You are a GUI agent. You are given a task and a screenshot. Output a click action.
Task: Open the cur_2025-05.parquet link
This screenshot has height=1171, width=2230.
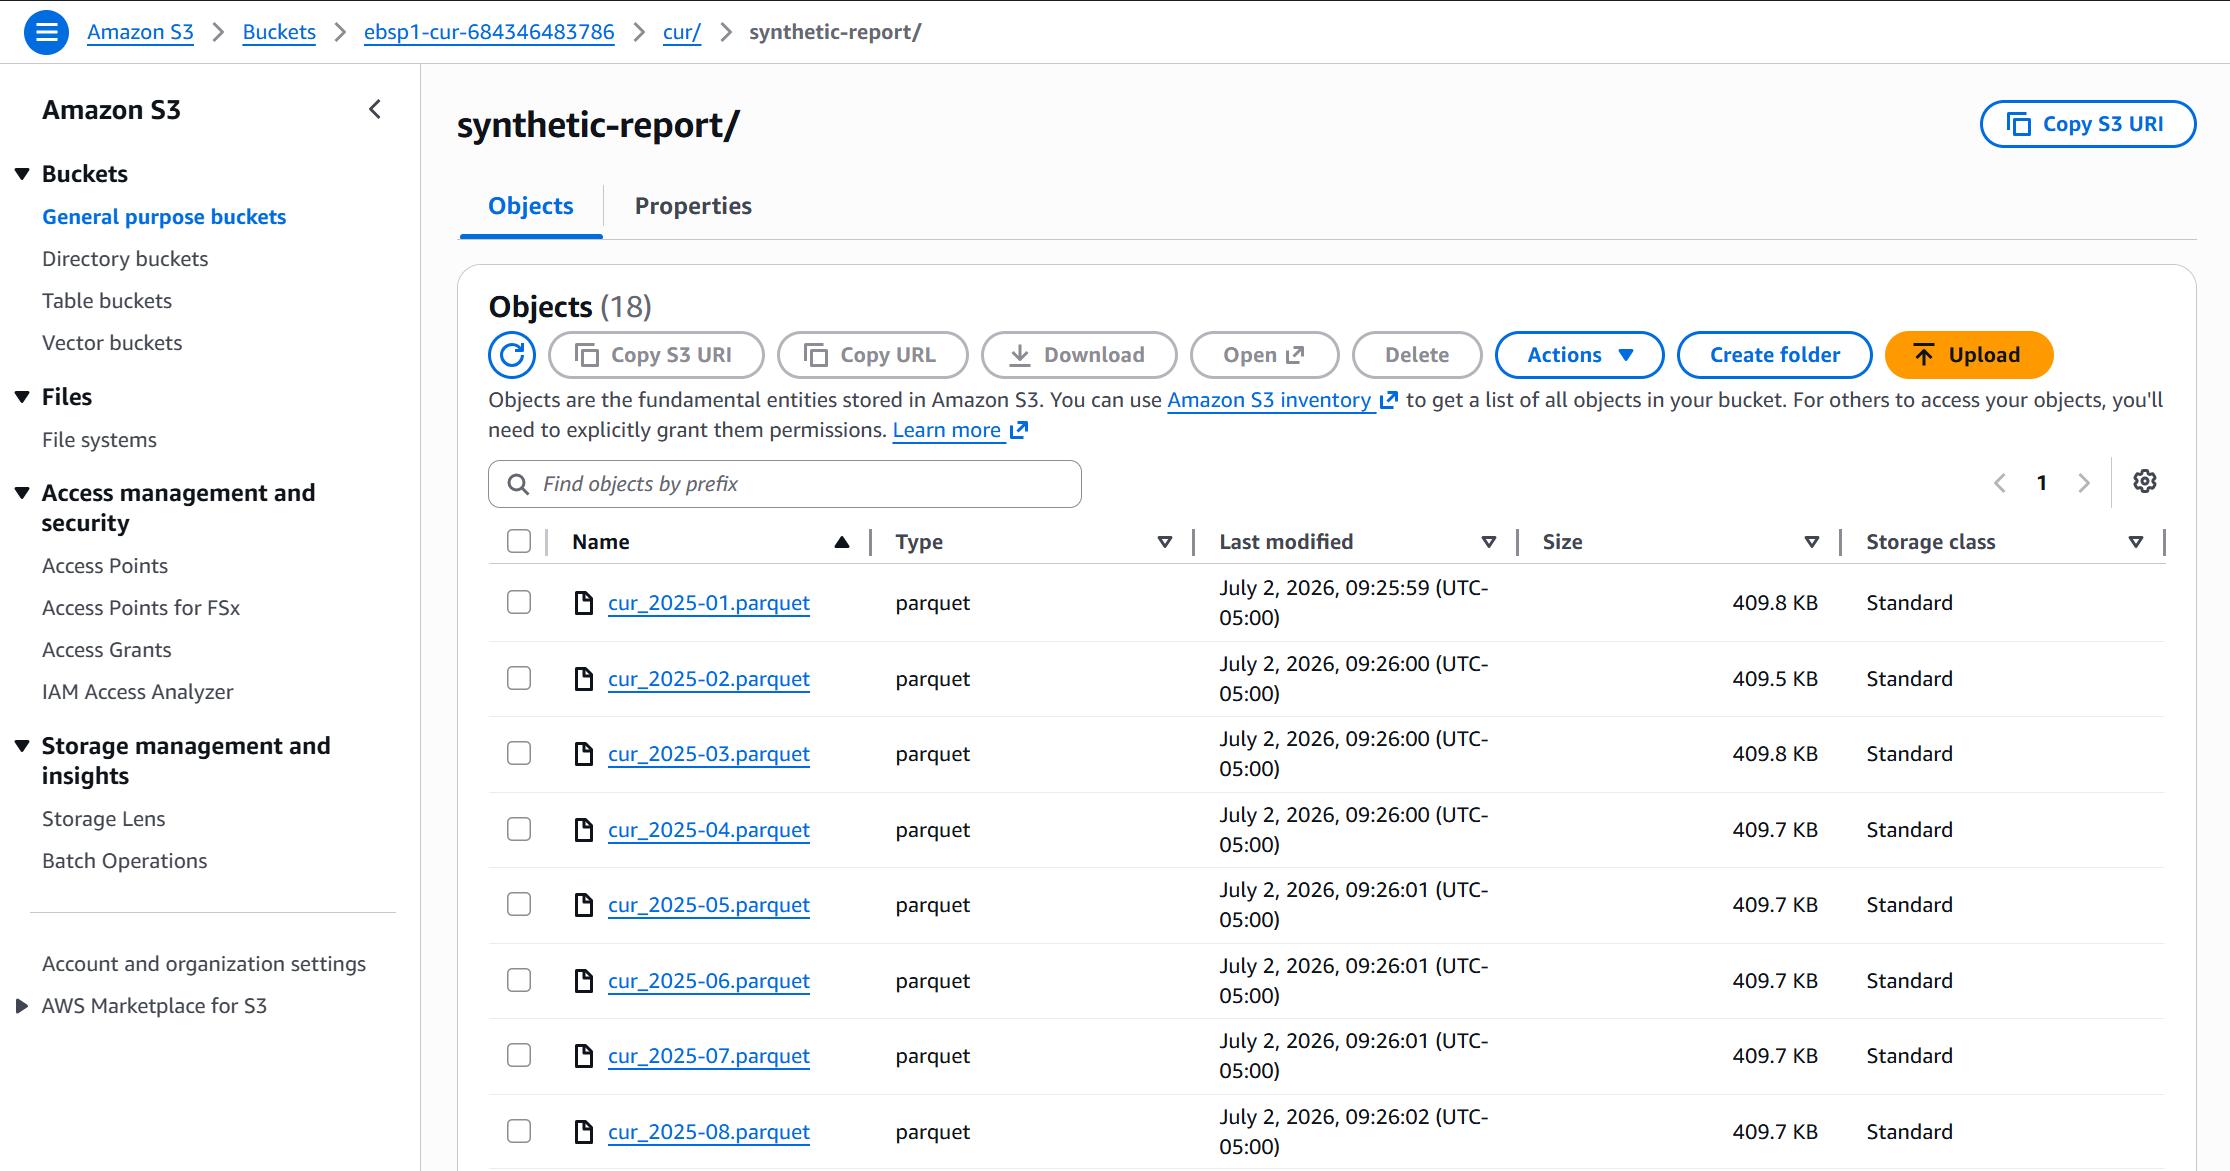709,905
